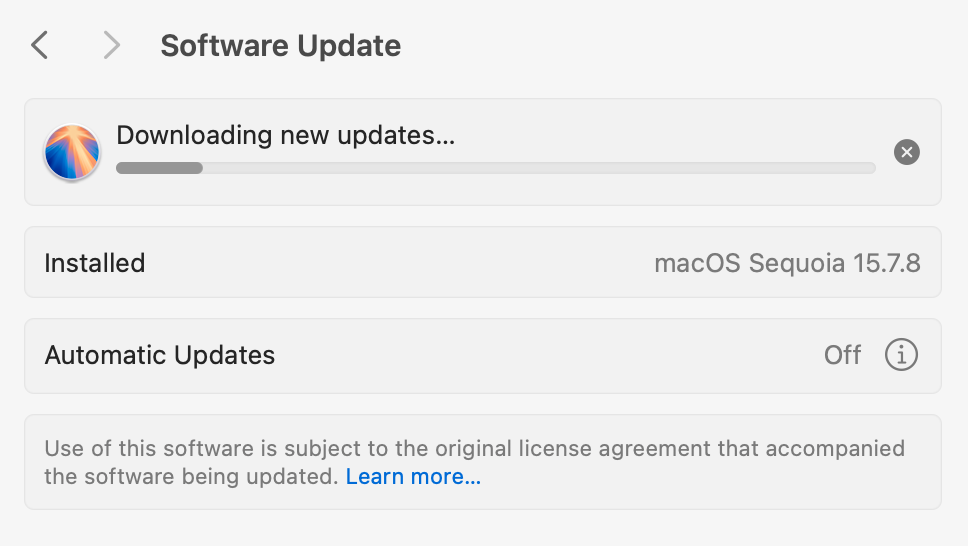Viewport: 968px width, 546px height.
Task: Click the Installed row label
Action: (94, 263)
